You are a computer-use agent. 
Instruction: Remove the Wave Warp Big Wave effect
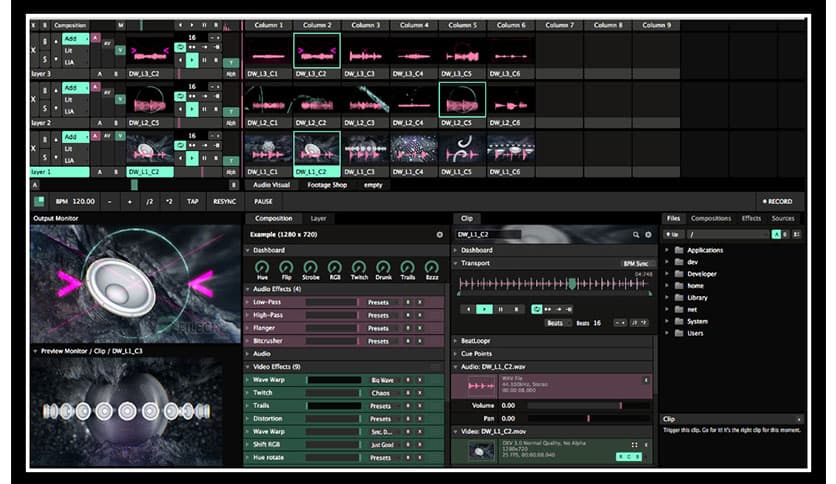(x=420, y=380)
